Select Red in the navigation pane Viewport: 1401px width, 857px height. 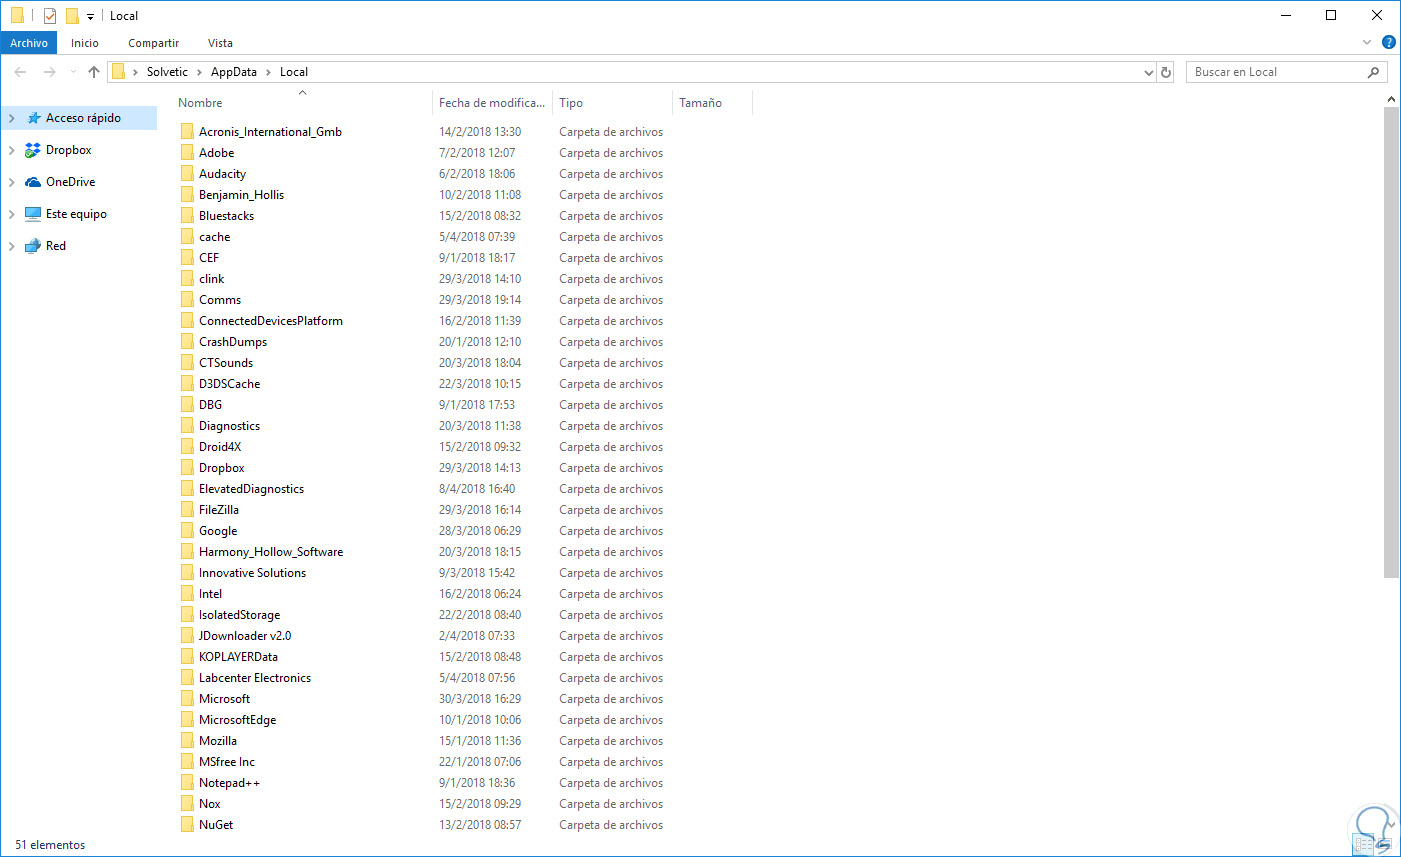coord(56,246)
